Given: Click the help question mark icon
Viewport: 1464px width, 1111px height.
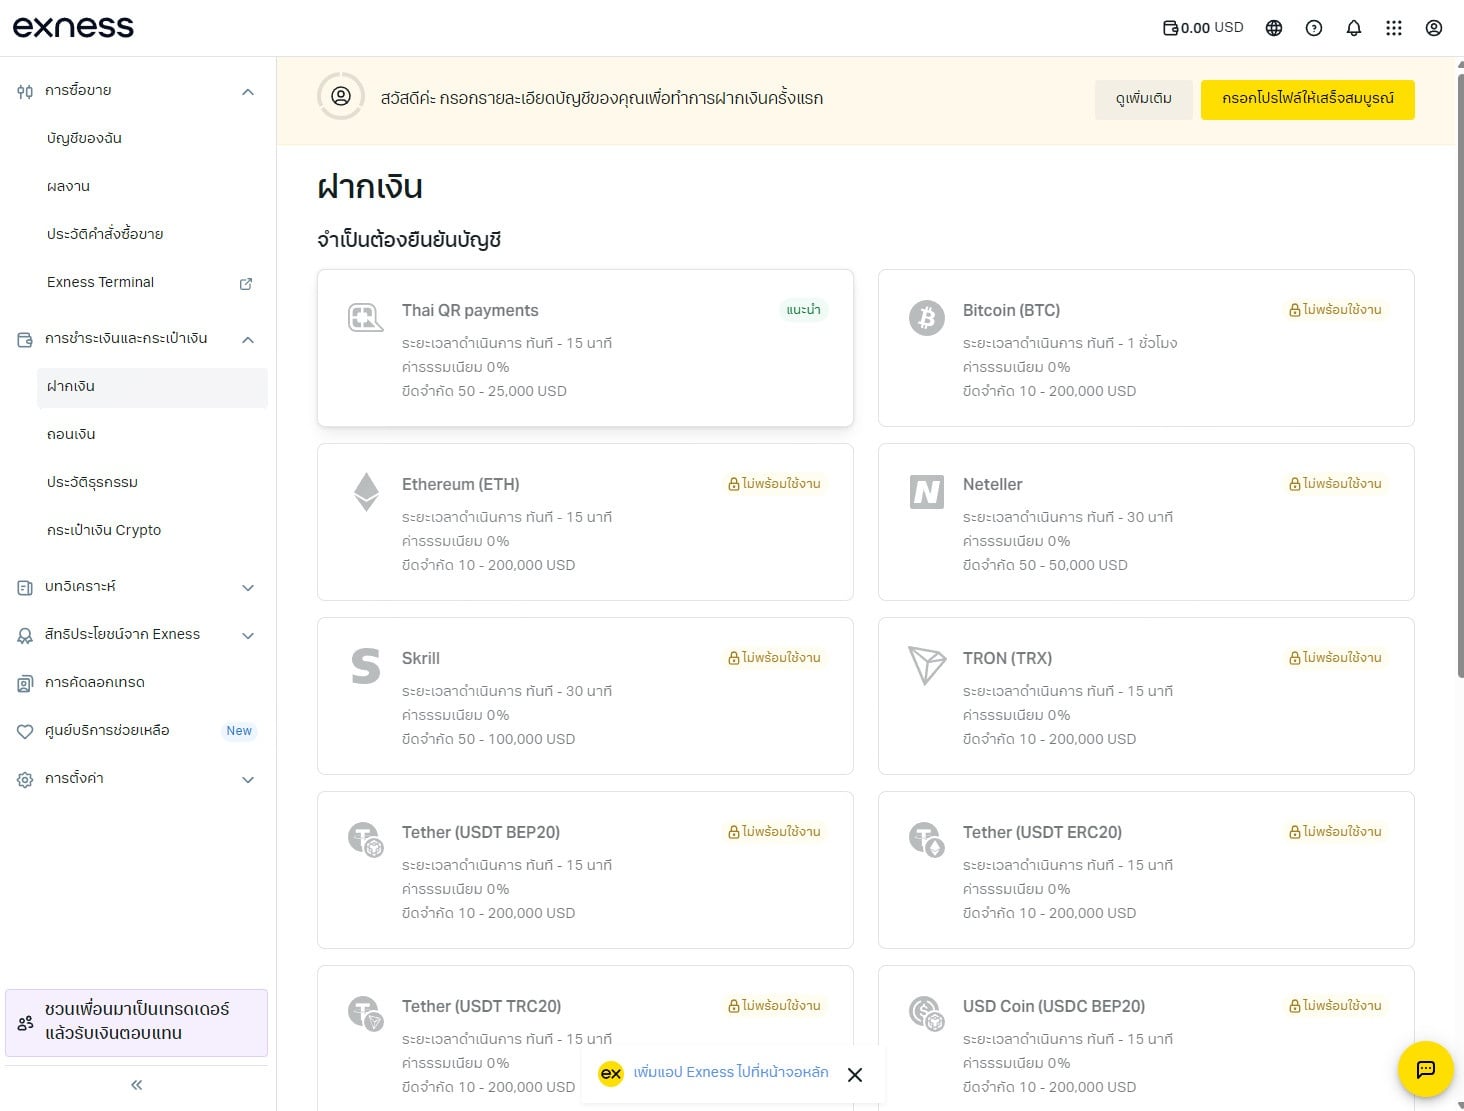Looking at the screenshot, I should 1314,28.
